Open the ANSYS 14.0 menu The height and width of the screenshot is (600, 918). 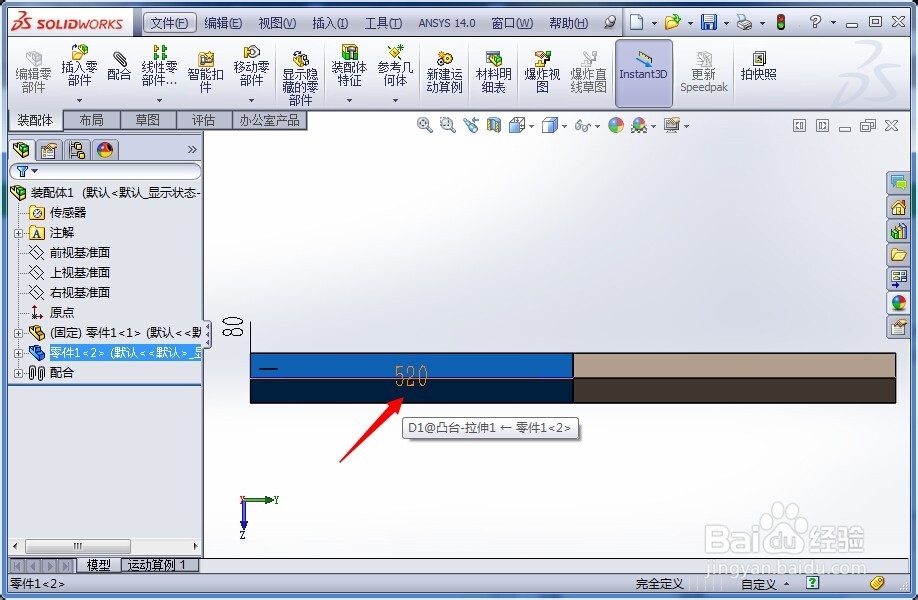coord(447,23)
